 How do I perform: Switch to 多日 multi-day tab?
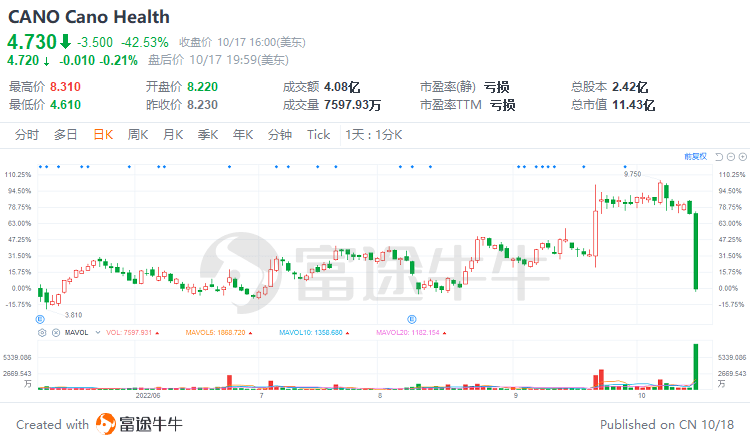click(66, 135)
